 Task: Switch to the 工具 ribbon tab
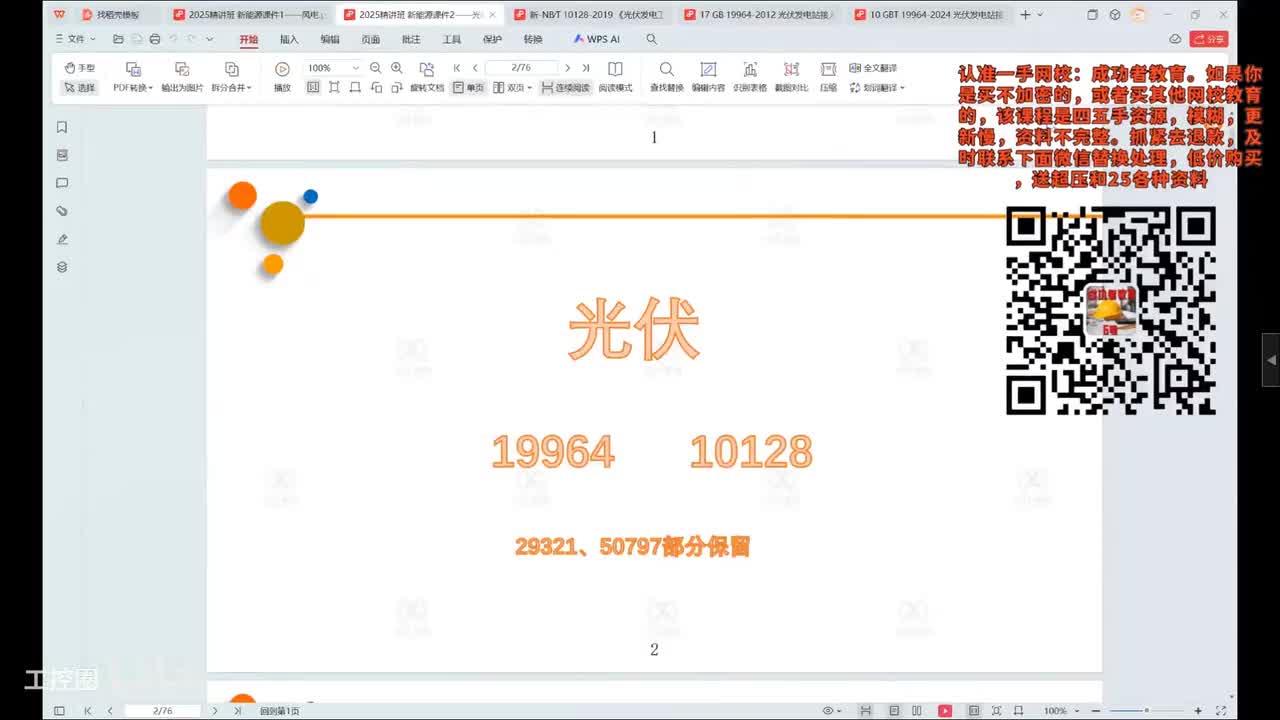point(452,39)
